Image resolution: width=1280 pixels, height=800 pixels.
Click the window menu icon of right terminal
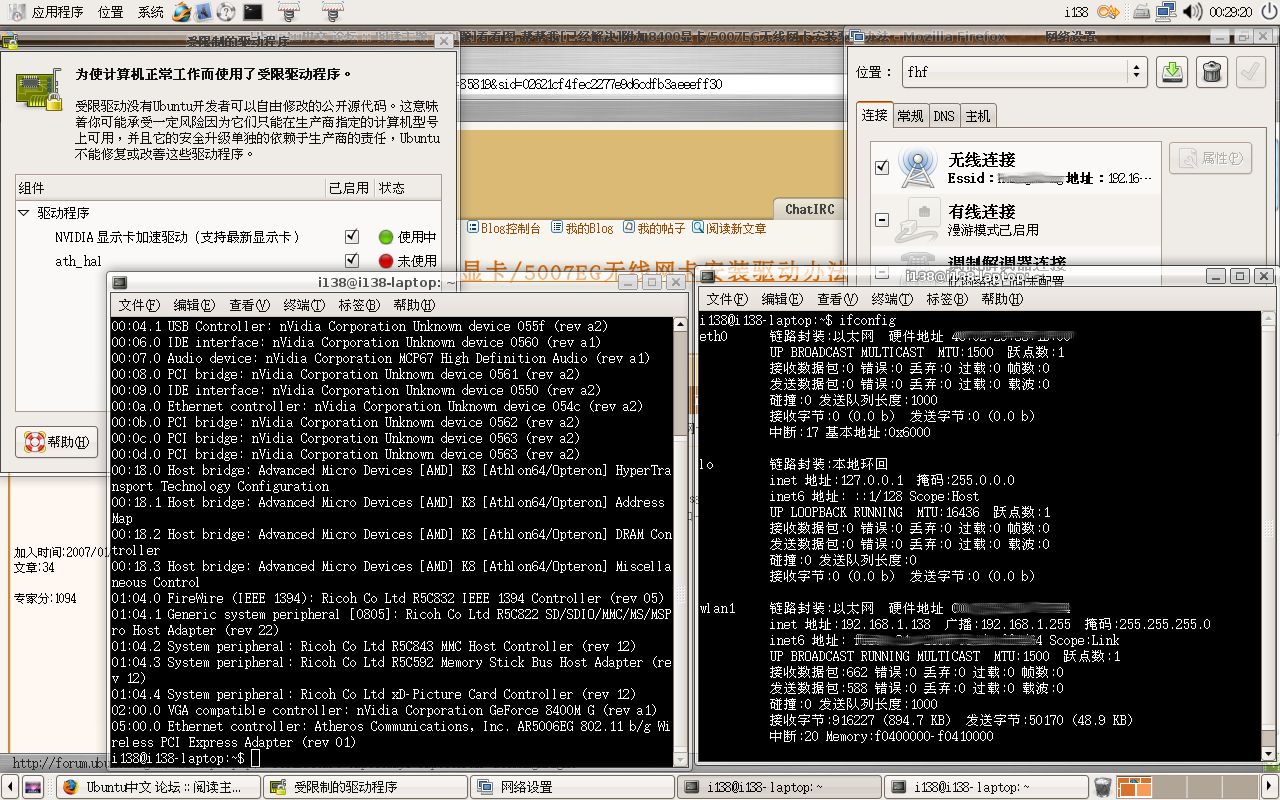[x=707, y=276]
